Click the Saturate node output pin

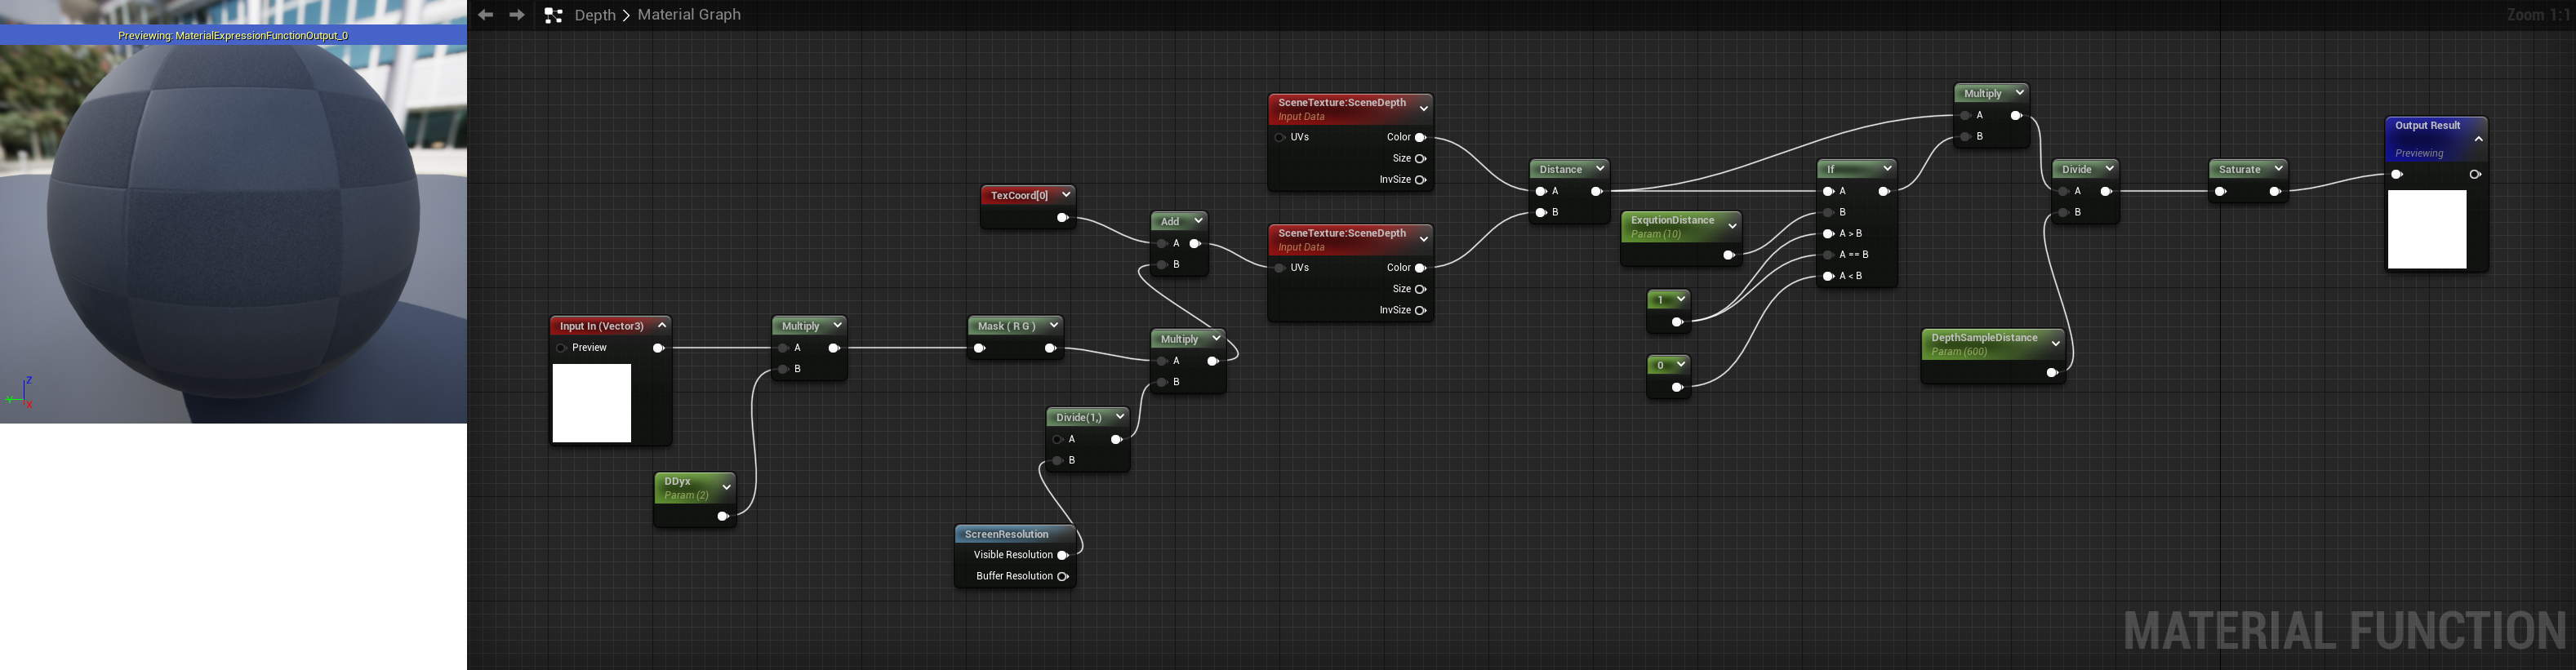(x=2275, y=192)
